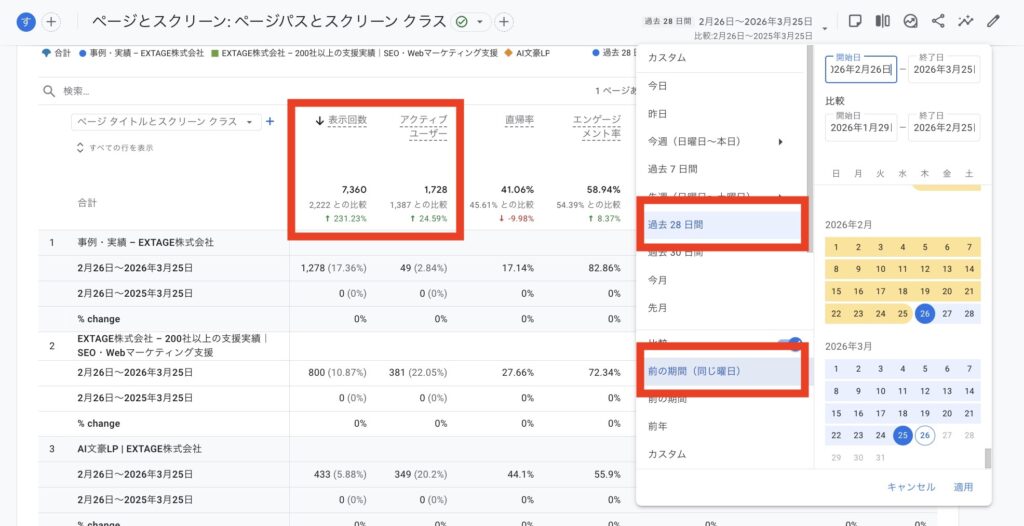Click orange diamond legend AI文豪LP

[x=527, y=53]
